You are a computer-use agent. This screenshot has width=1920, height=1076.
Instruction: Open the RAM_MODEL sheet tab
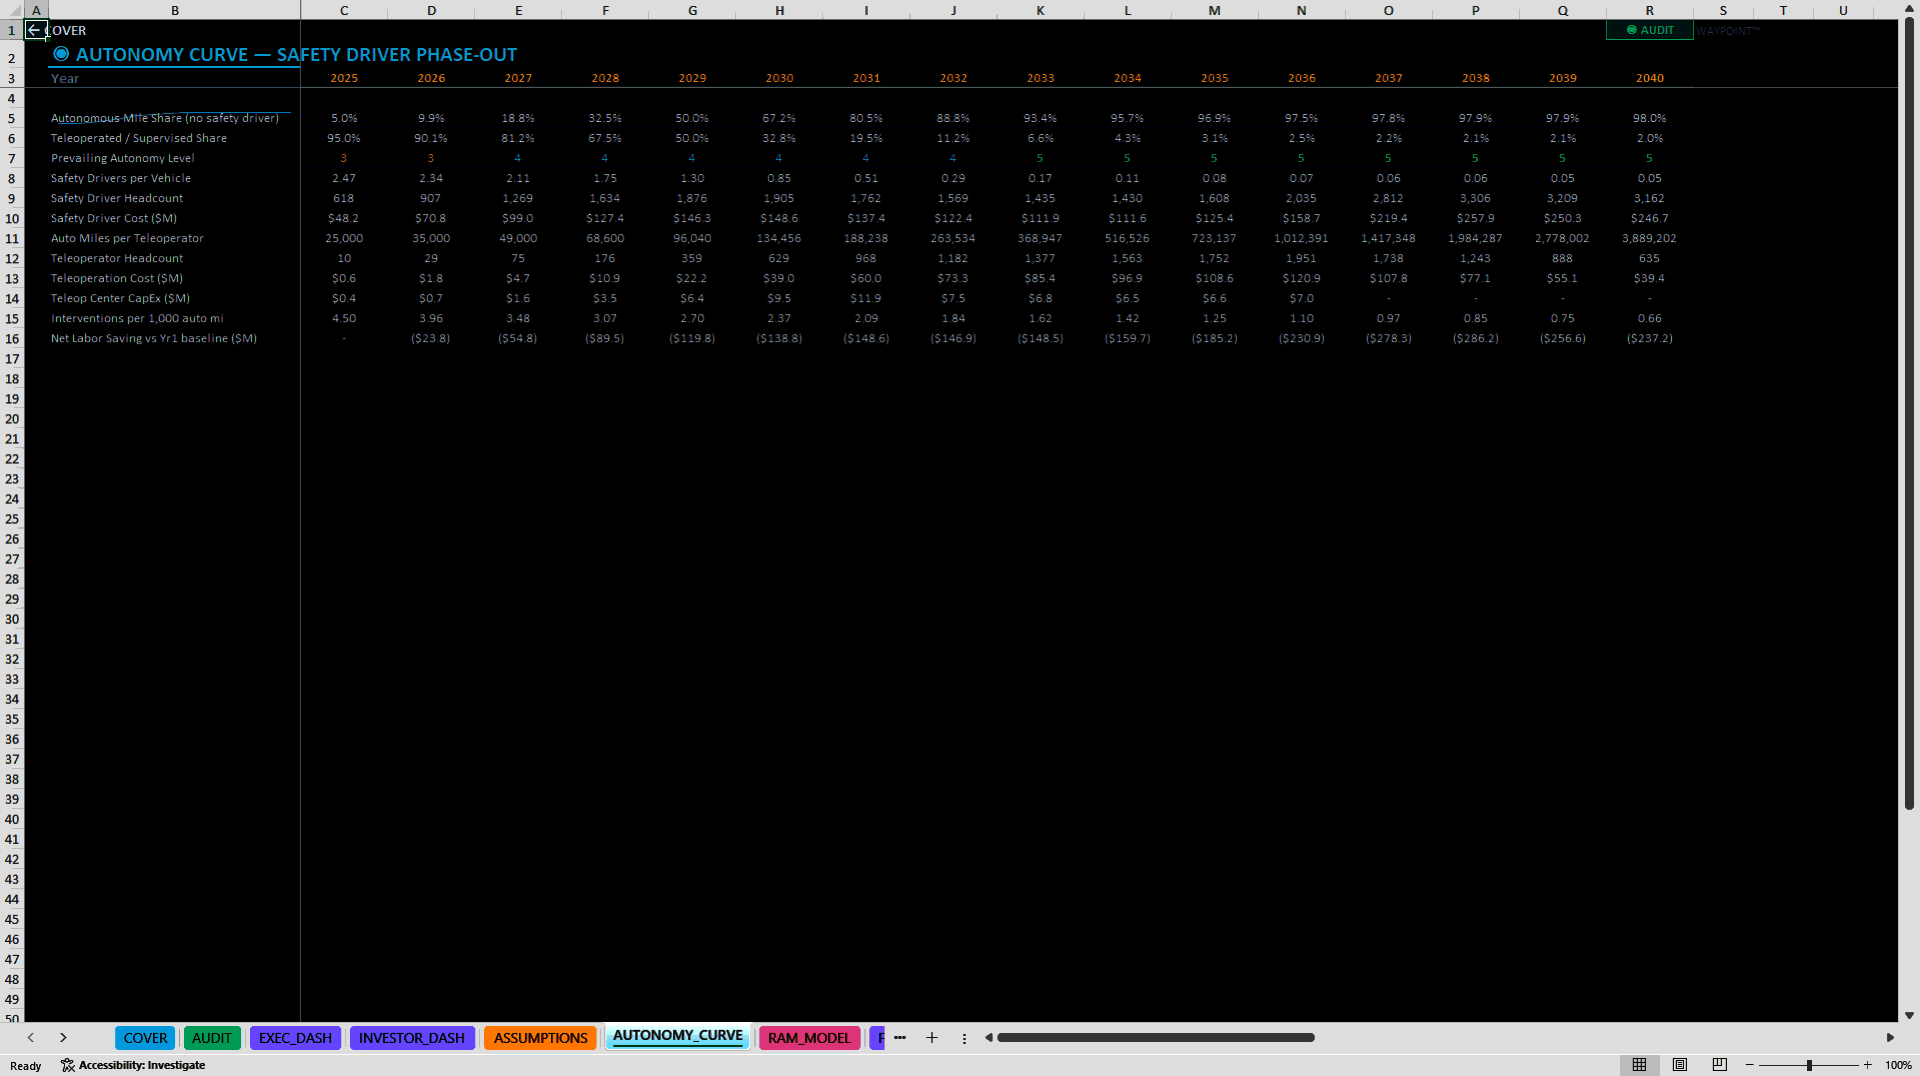tap(809, 1038)
